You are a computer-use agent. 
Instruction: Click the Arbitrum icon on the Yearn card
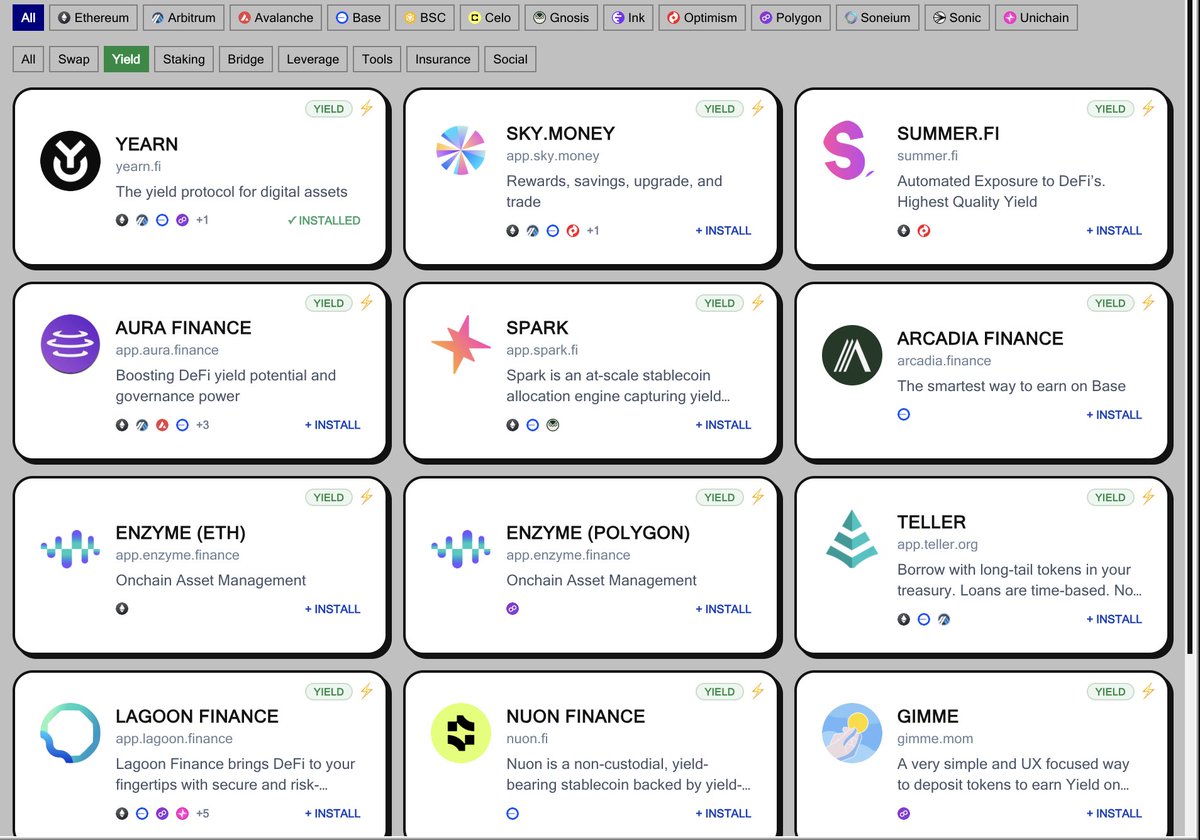141,220
